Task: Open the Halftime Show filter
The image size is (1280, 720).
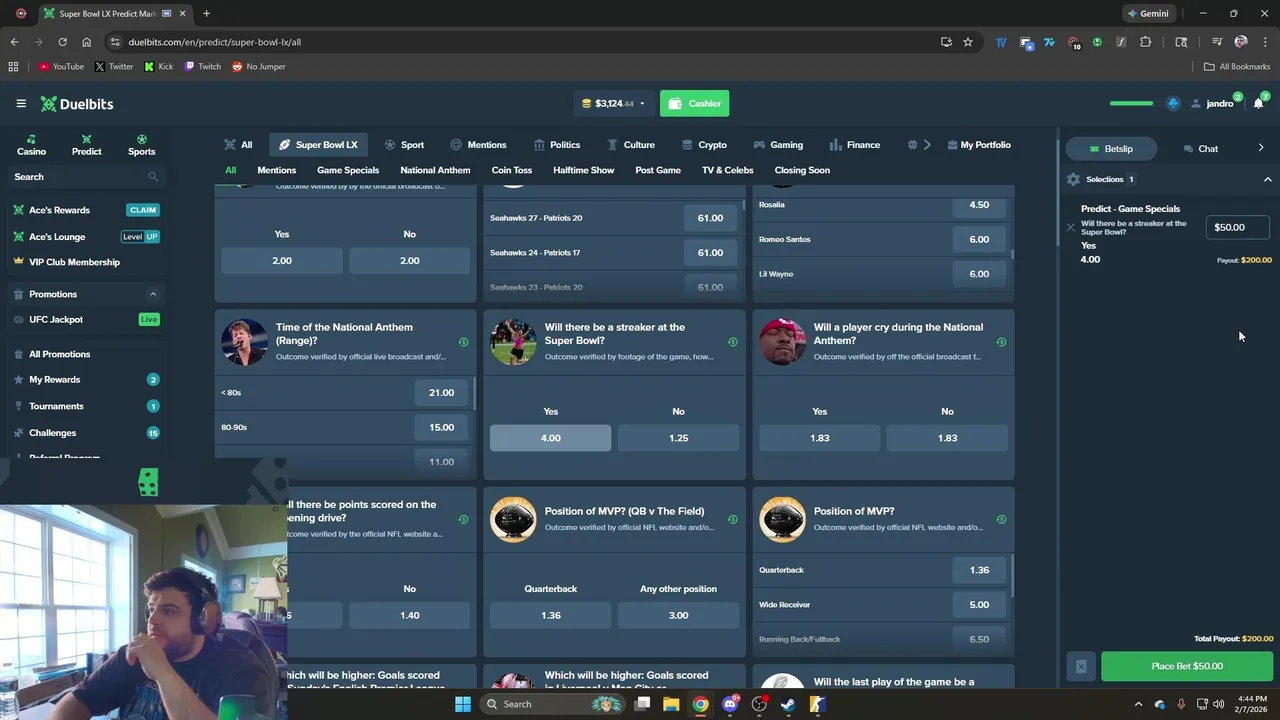Action: click(583, 170)
